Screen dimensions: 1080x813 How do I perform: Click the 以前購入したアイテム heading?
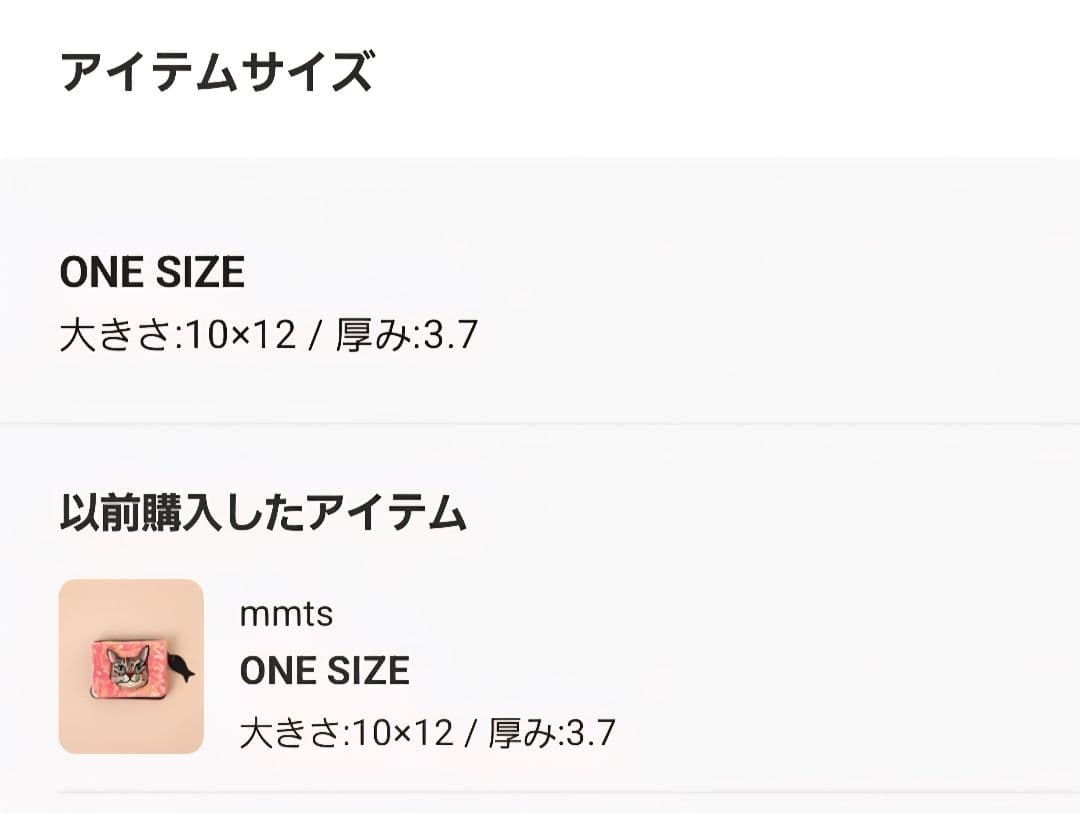click(x=263, y=513)
